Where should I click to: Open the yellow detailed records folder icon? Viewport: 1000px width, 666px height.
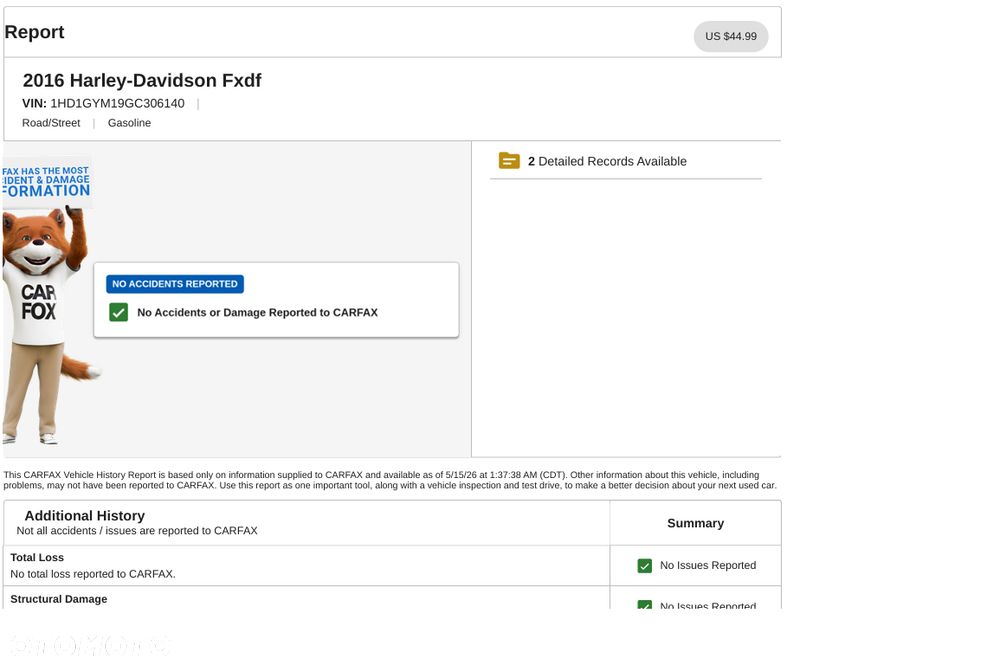point(509,161)
